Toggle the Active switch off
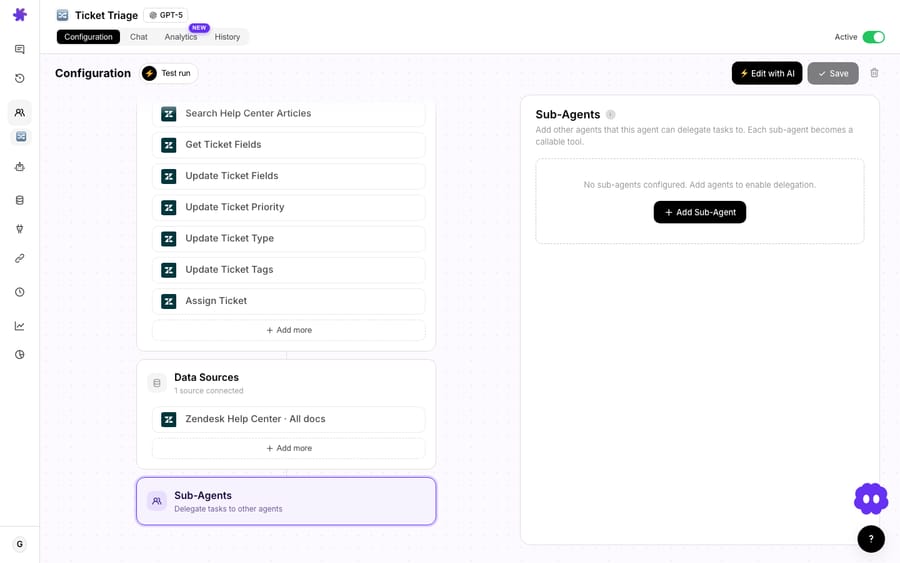The width and height of the screenshot is (900, 563). tap(874, 37)
